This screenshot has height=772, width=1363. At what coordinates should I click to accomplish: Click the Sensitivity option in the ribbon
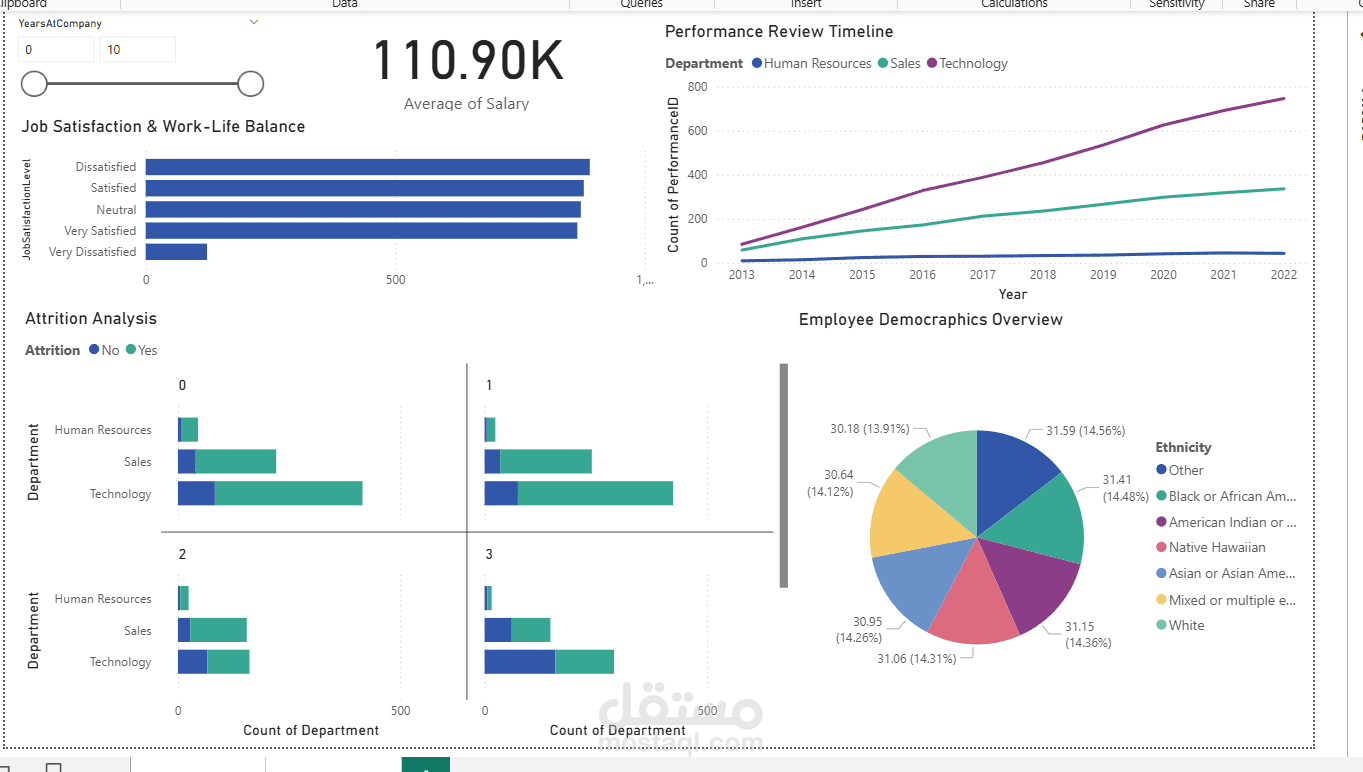click(x=1175, y=4)
